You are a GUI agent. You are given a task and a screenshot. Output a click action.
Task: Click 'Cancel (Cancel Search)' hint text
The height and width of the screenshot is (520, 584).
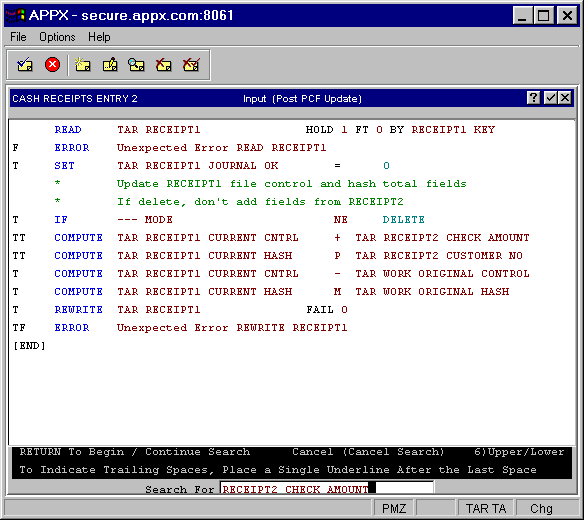(368, 452)
